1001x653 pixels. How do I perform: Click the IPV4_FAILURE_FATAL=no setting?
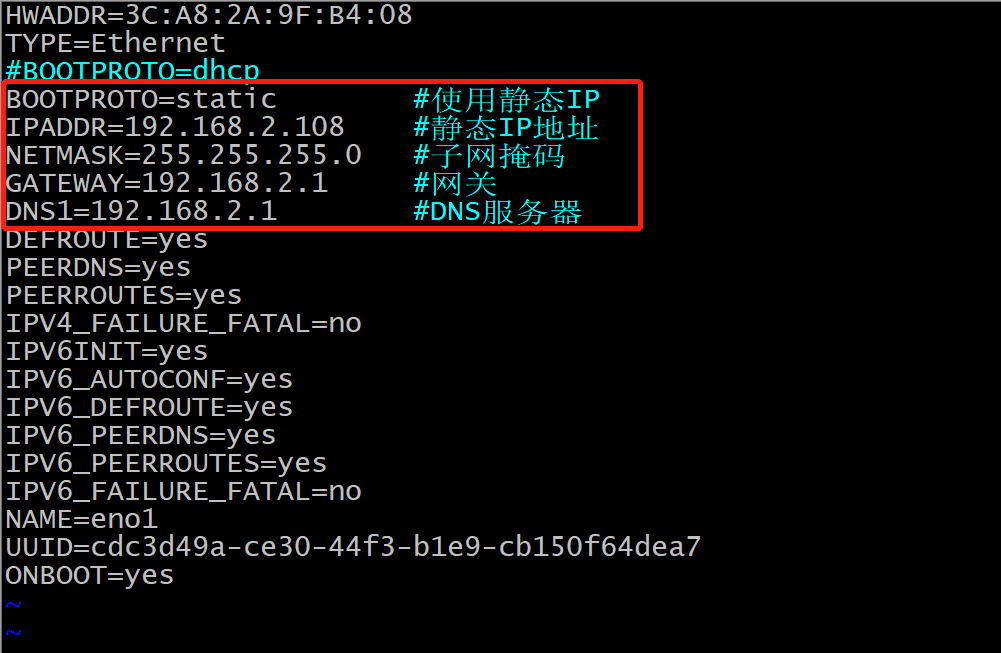(183, 324)
